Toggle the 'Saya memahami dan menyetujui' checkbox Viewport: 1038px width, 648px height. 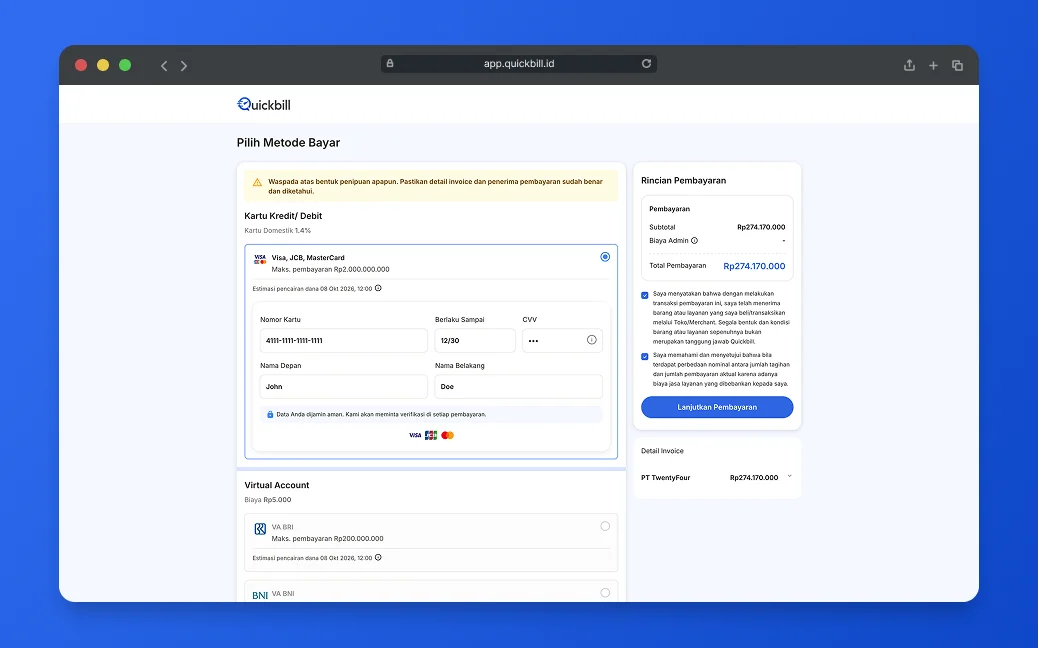coord(645,357)
